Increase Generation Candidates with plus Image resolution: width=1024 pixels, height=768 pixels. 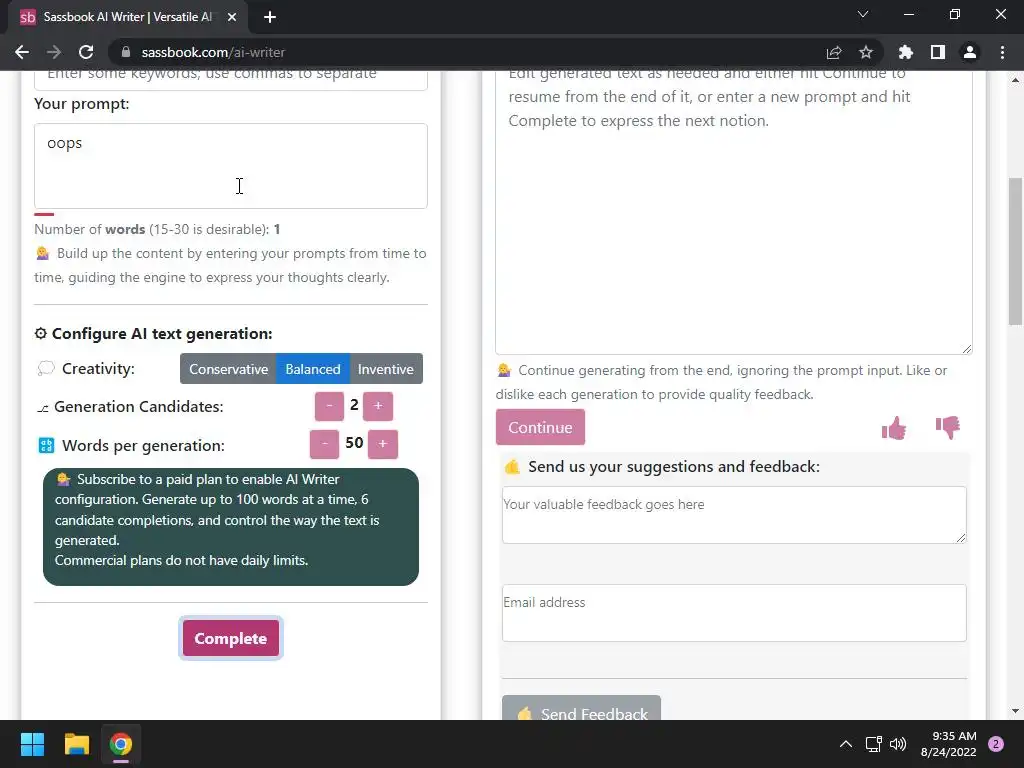377,406
